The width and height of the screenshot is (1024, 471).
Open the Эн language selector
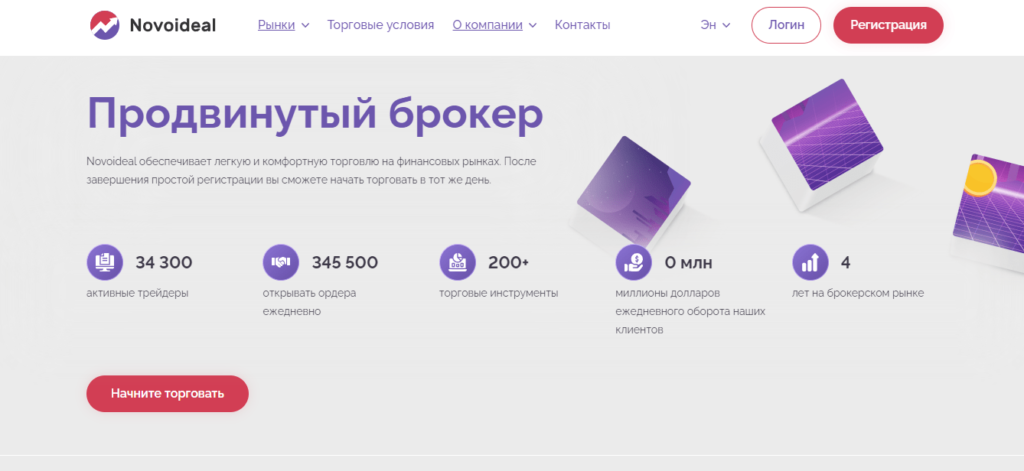tap(715, 25)
